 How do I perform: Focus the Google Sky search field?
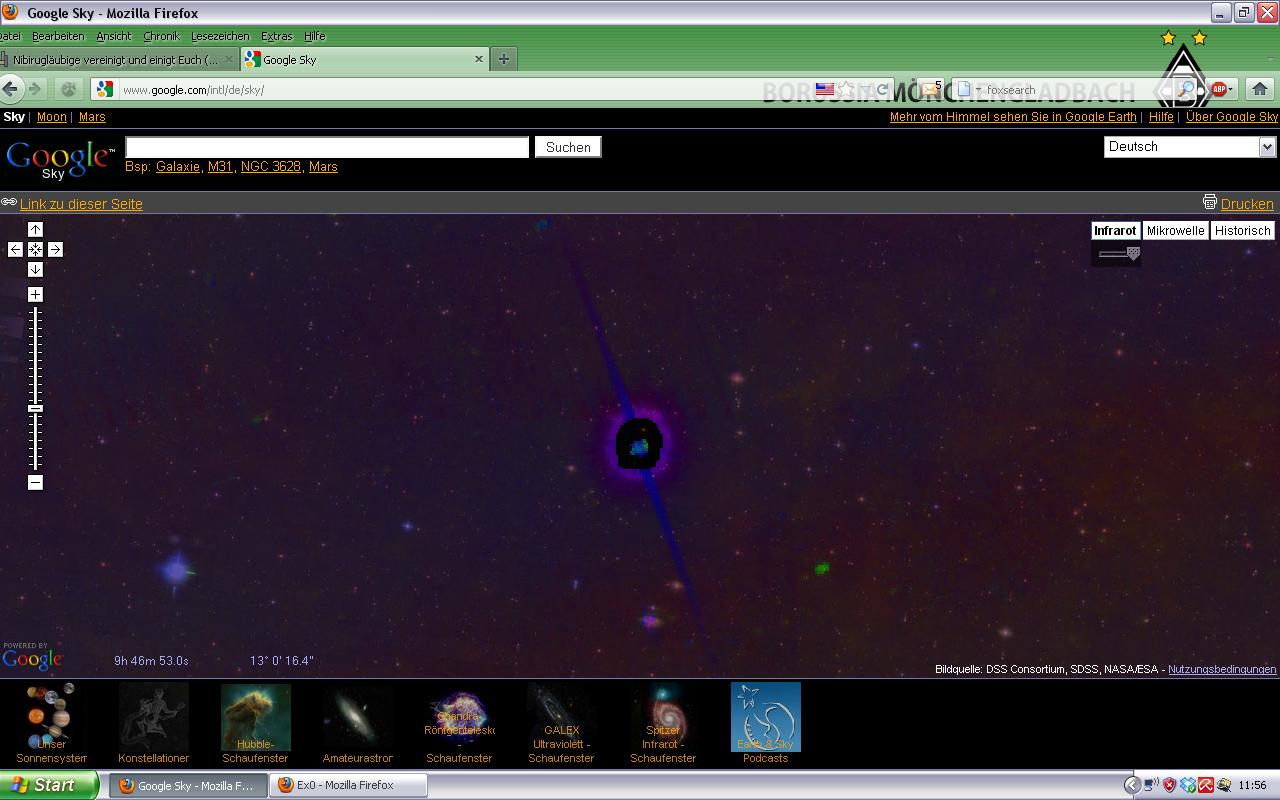(x=327, y=147)
